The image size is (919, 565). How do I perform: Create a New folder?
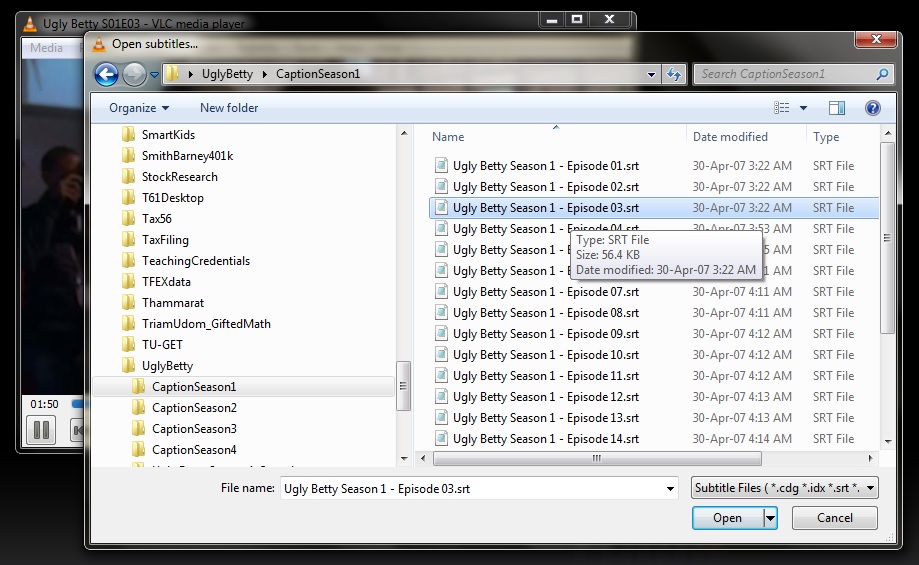pos(229,108)
